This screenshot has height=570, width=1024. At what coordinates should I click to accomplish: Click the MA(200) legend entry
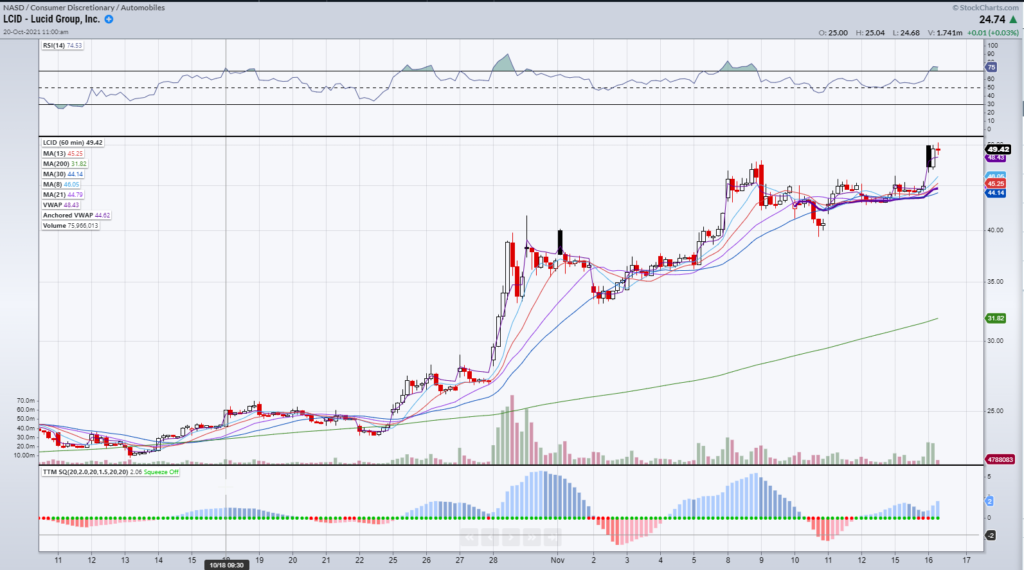point(65,164)
